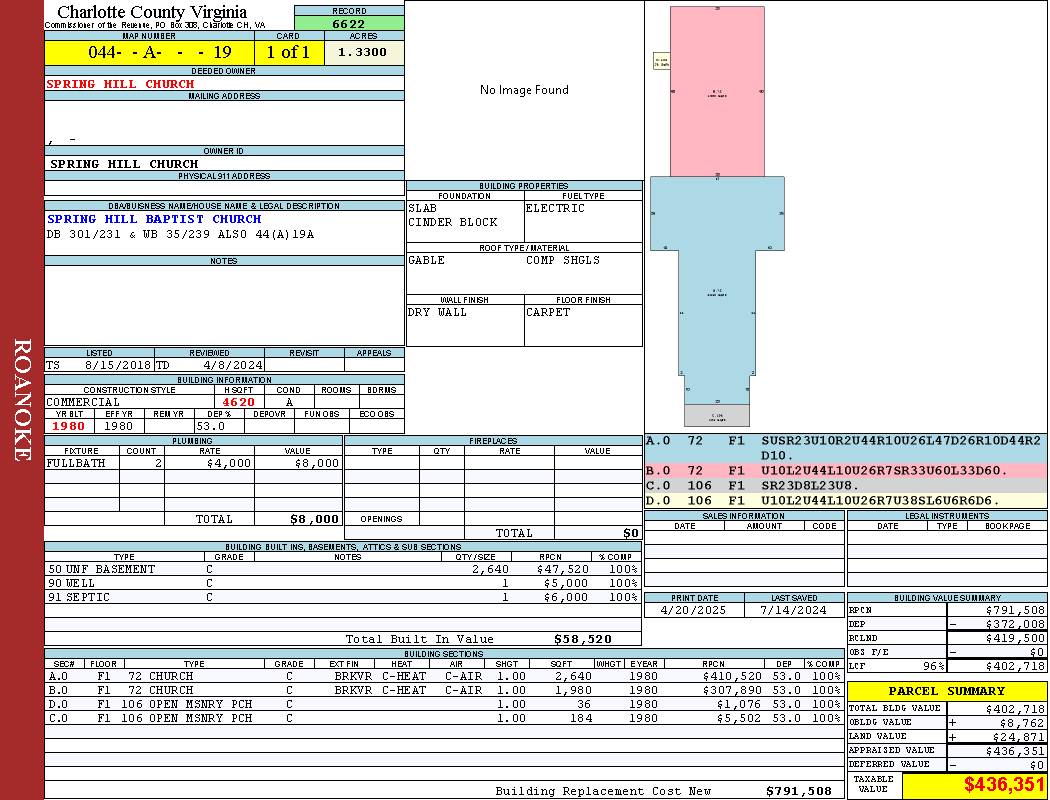Click the yellow PARCEL SUMMARY header
This screenshot has height=800, width=1050.
946,691
